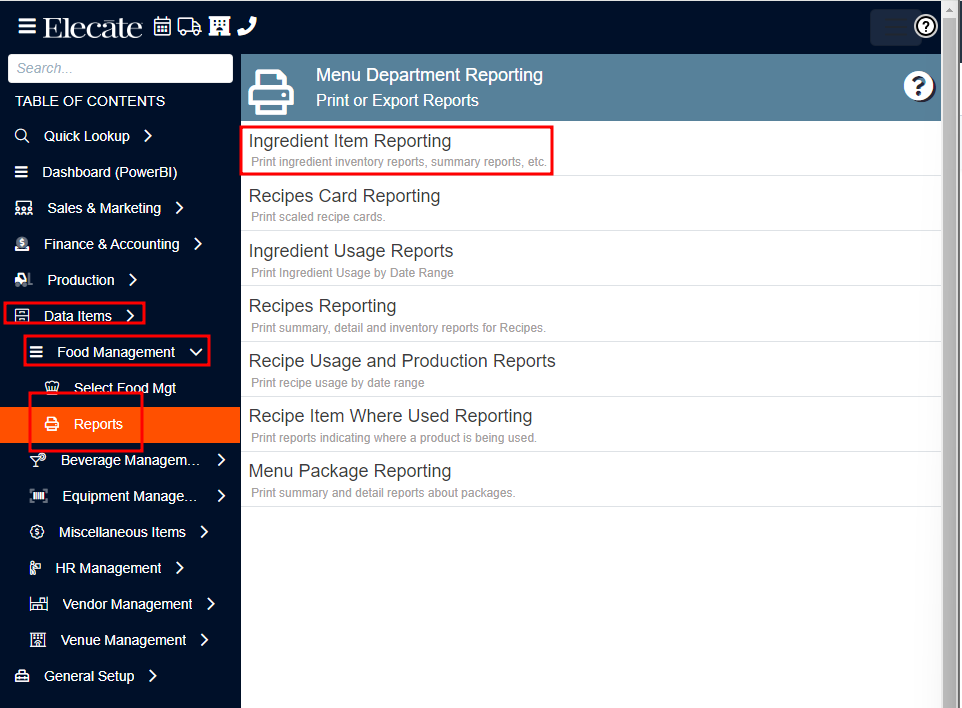This screenshot has width=962, height=708.
Task: Click the Sales & Marketing people icon
Action: (23, 209)
